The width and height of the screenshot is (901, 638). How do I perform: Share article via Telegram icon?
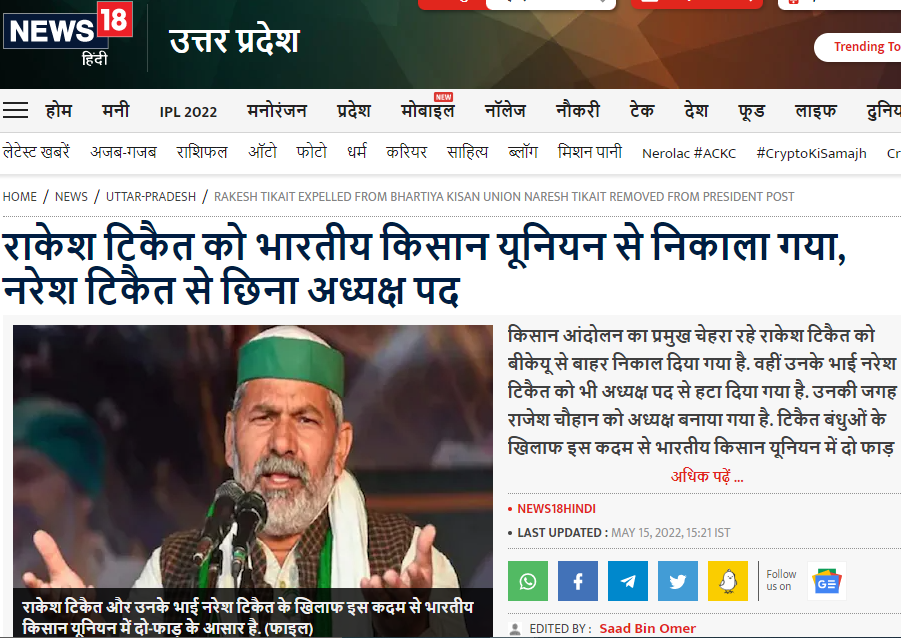(x=627, y=581)
